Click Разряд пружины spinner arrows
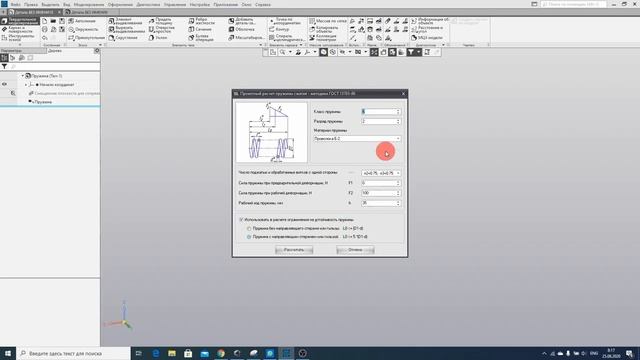 [x=398, y=121]
